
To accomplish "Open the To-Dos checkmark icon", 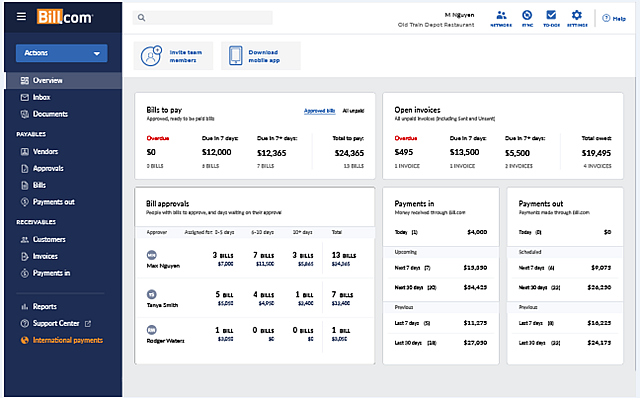I will pos(551,15).
